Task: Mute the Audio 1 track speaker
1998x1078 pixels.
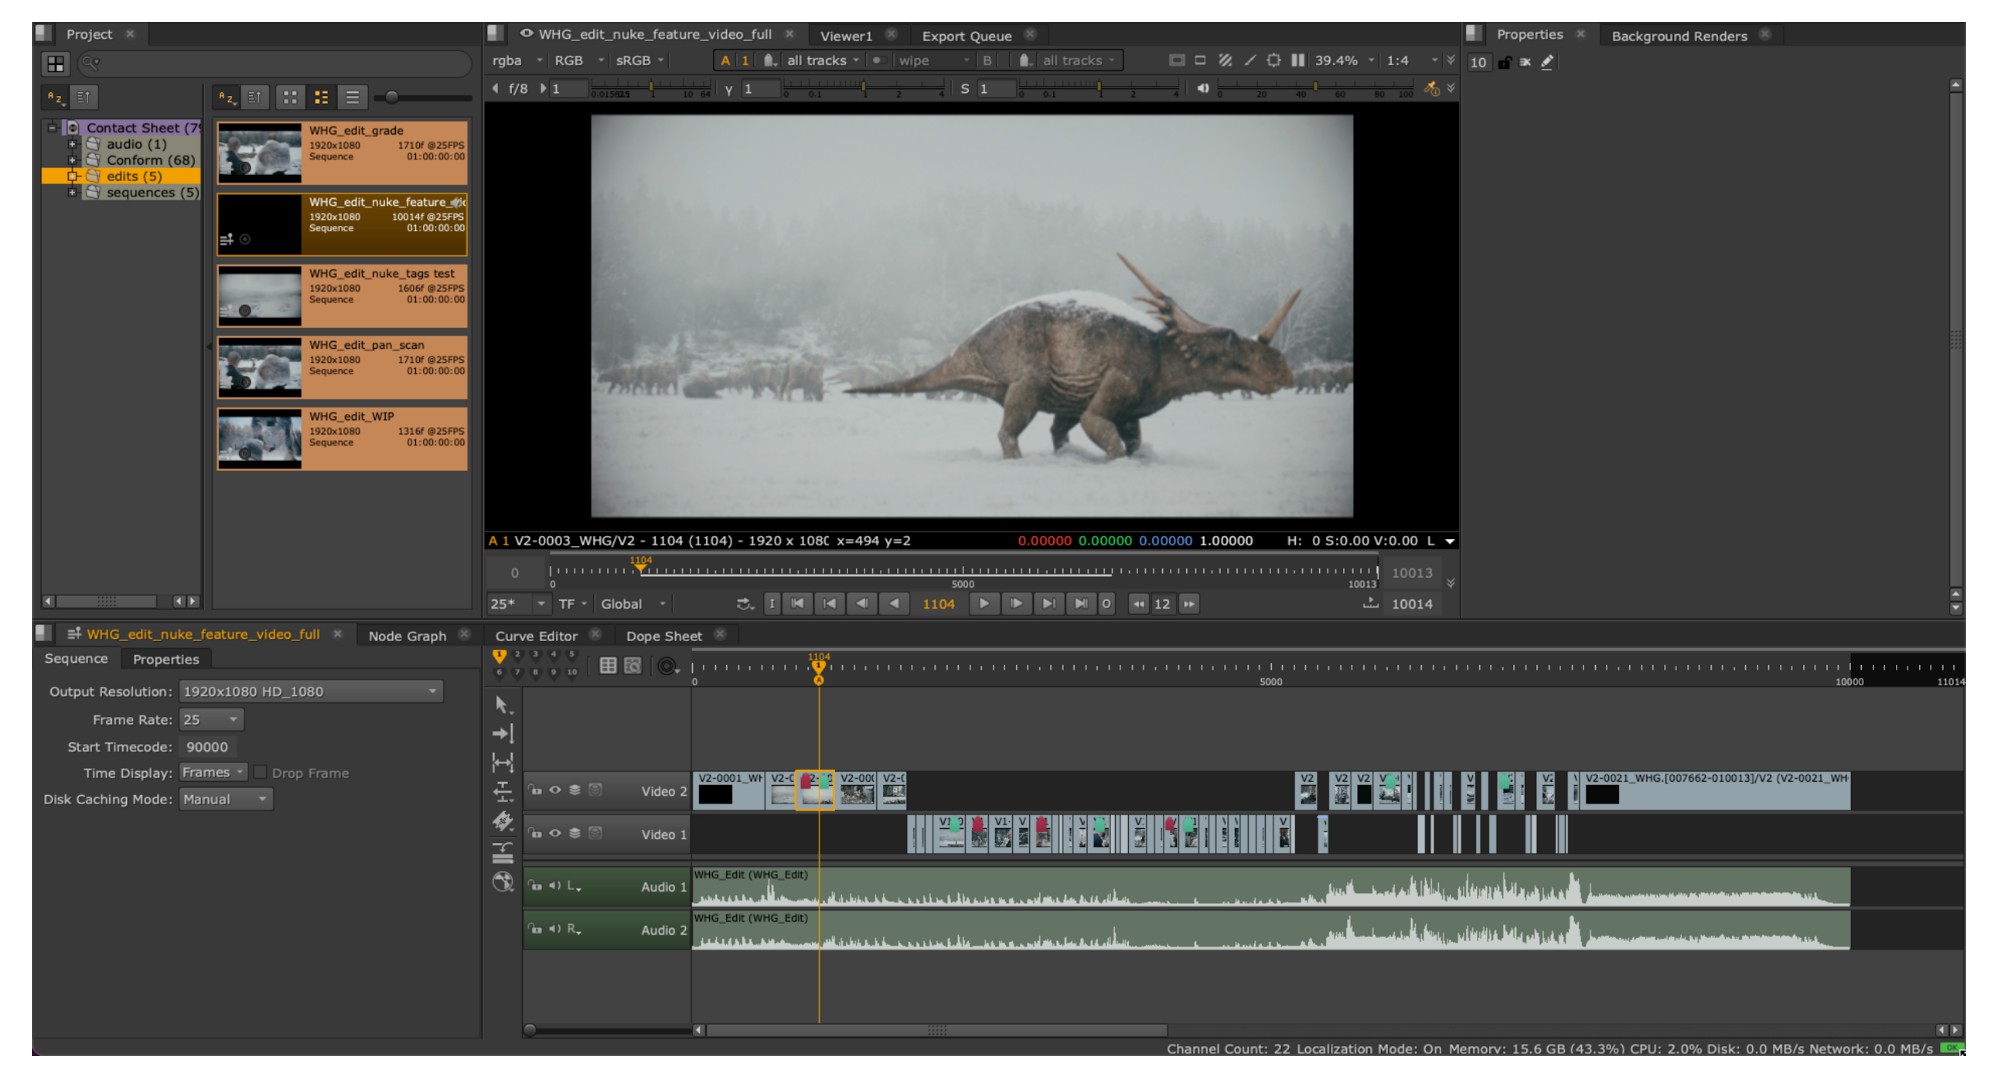Action: 554,886
